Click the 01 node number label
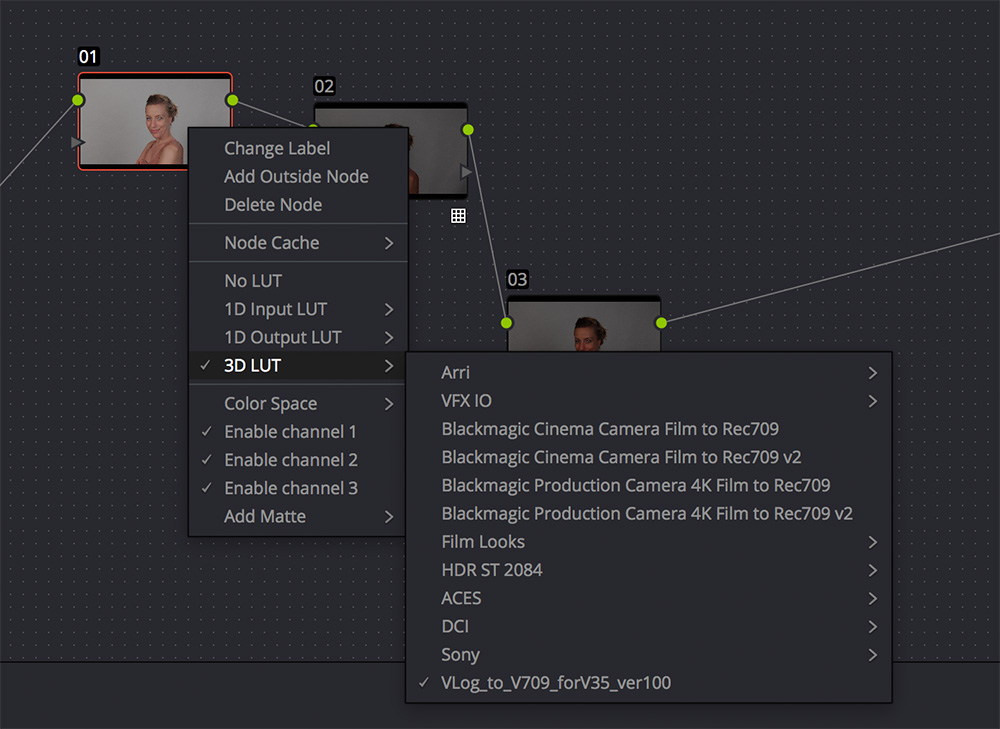The width and height of the screenshot is (1000, 729). [x=88, y=57]
